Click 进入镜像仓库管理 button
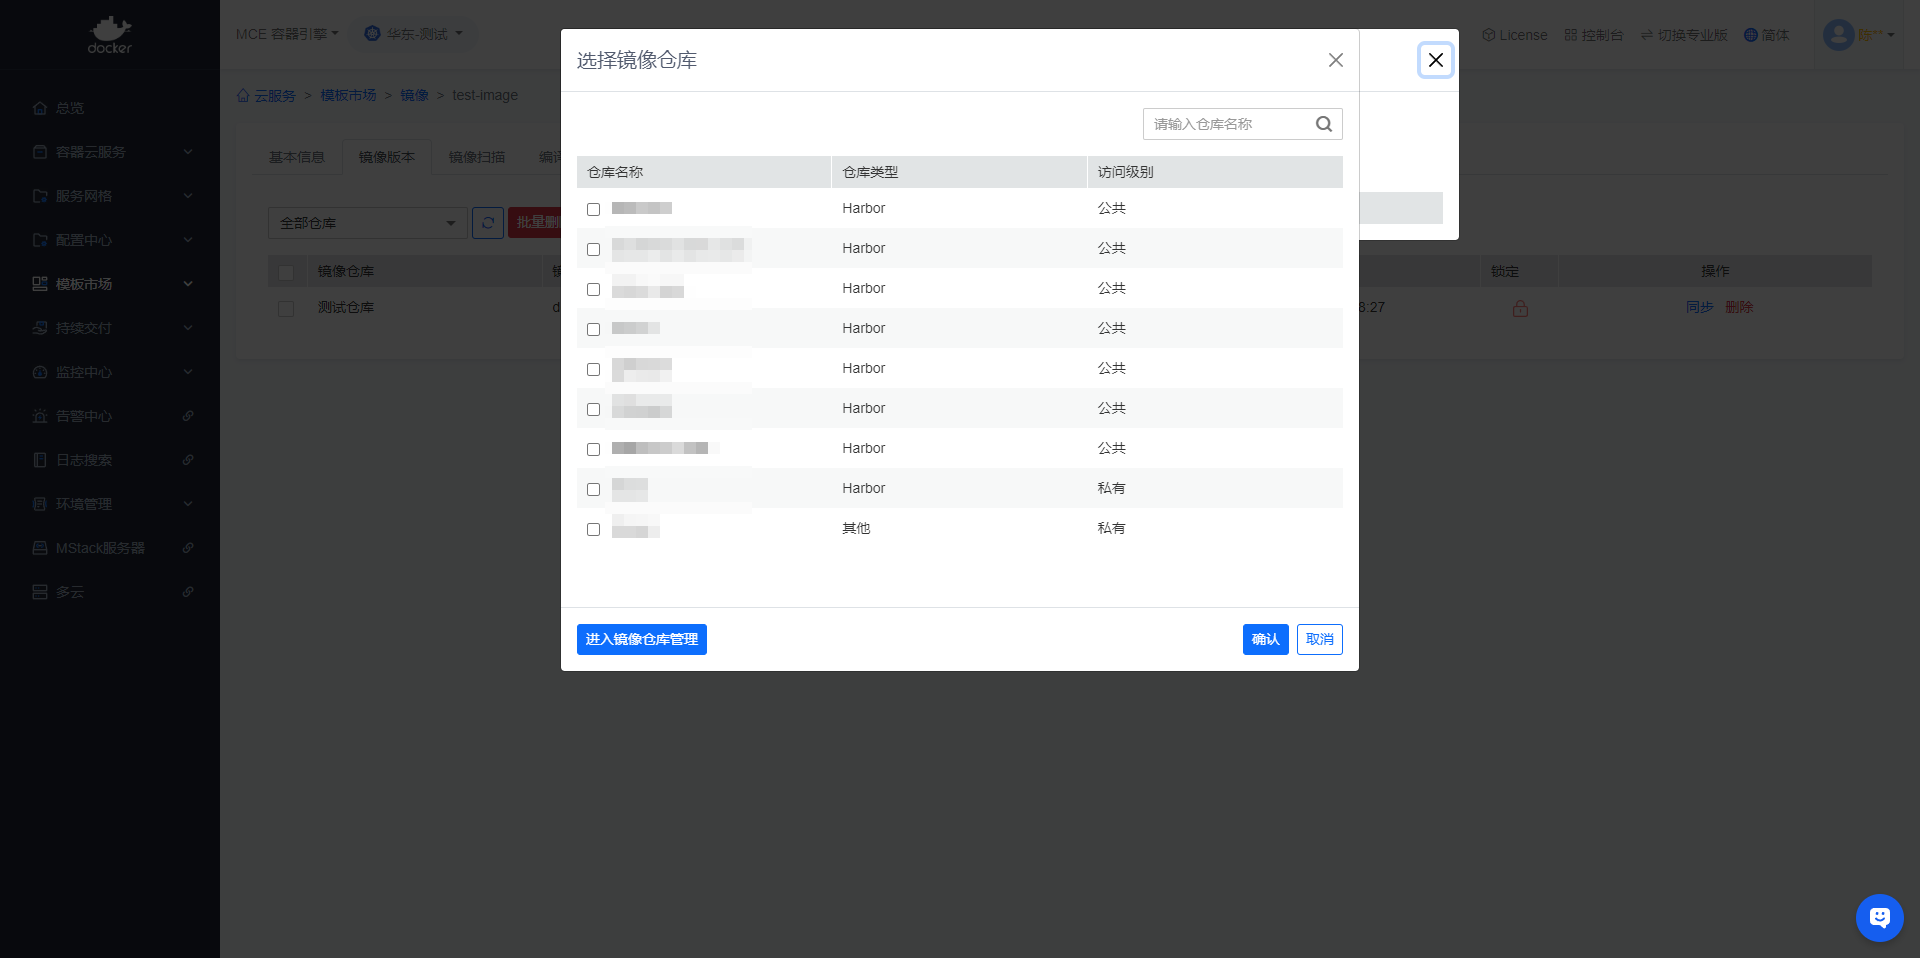The width and height of the screenshot is (1920, 958). click(641, 639)
